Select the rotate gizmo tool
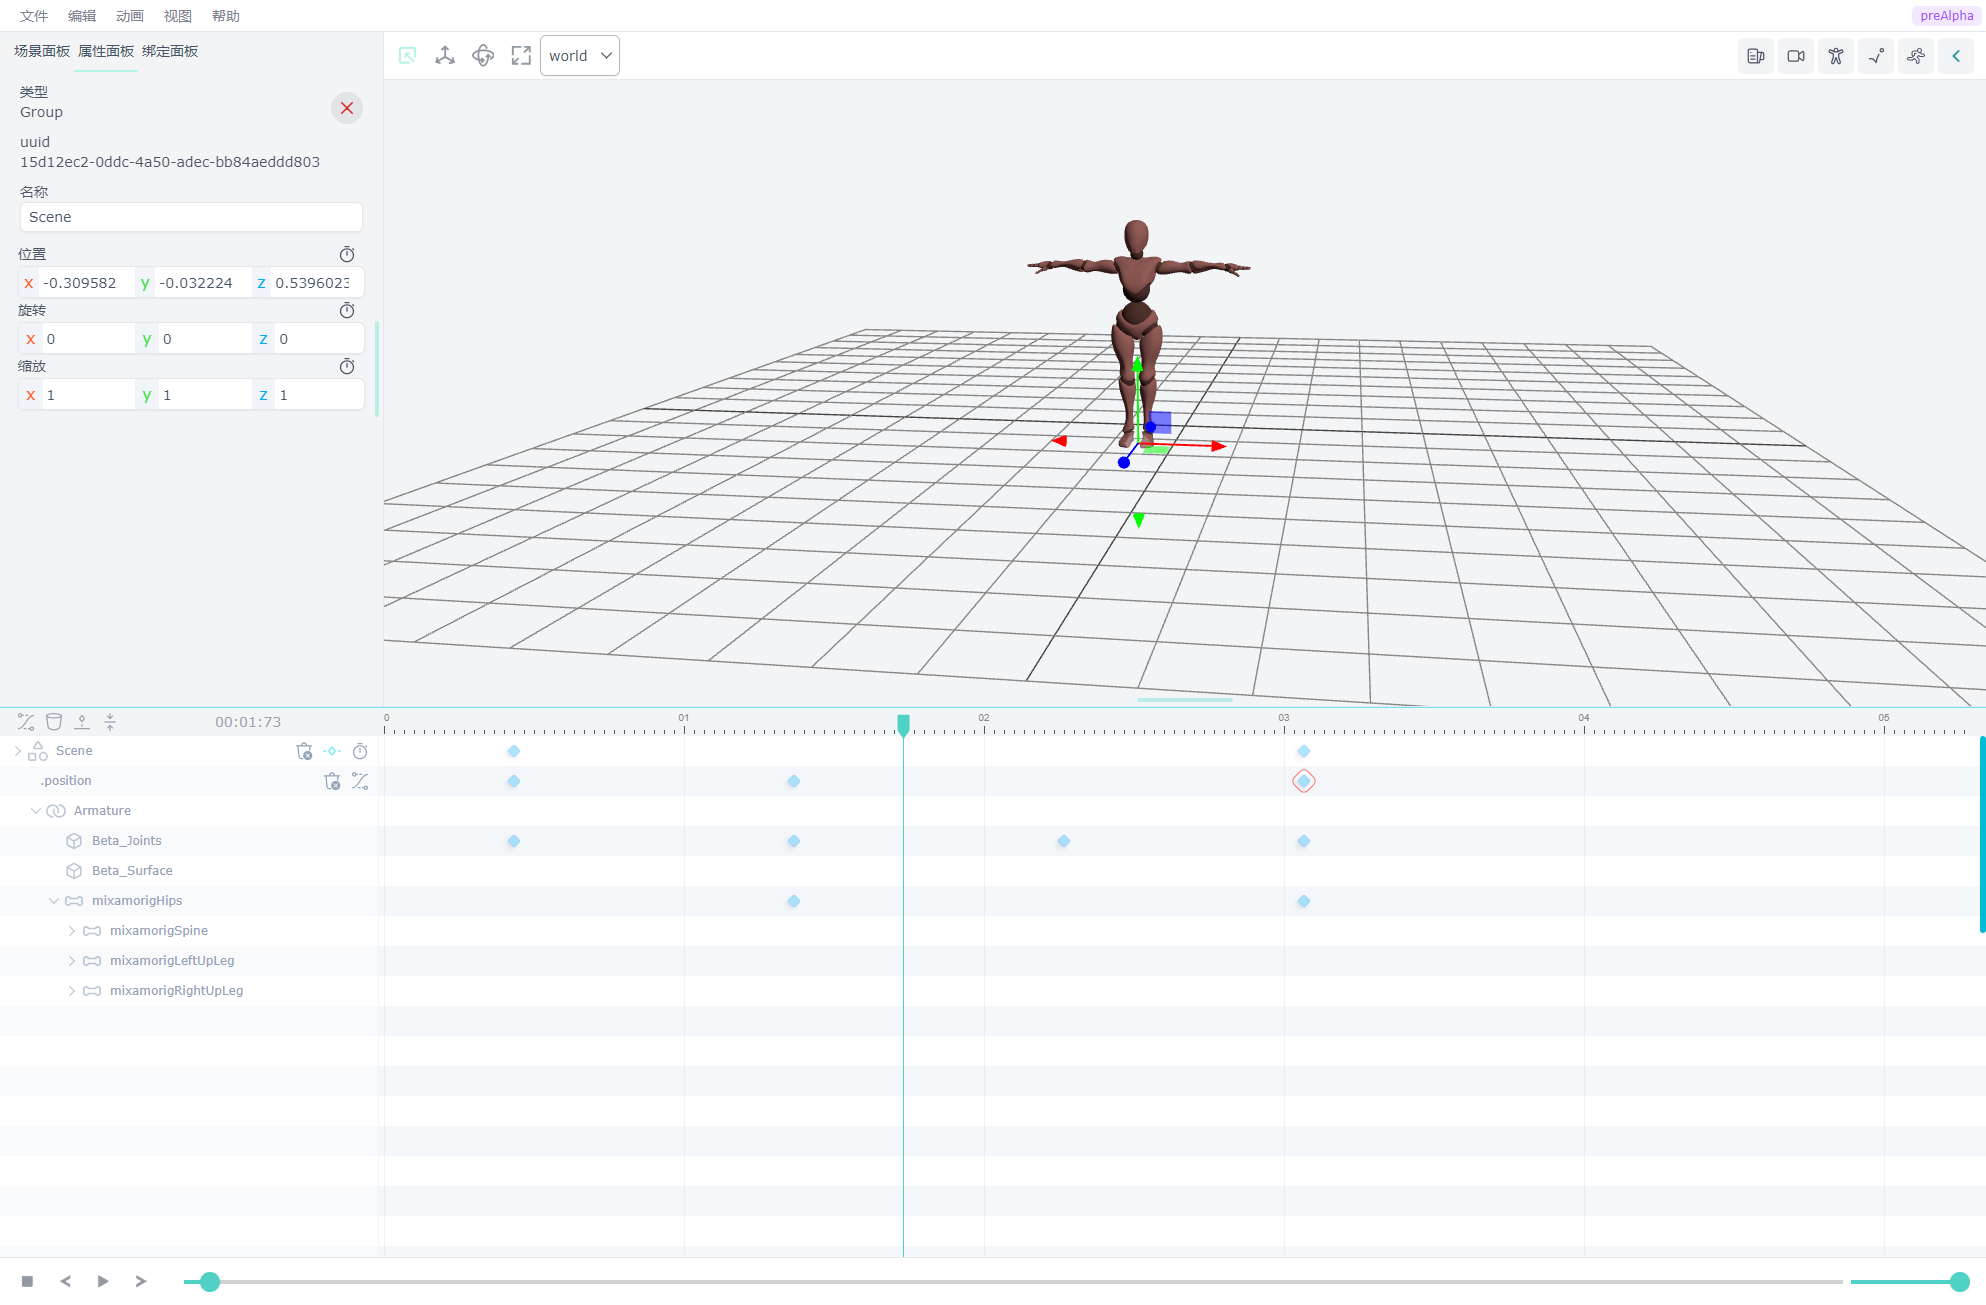Viewport: 1986px width, 1305px height. tap(483, 56)
